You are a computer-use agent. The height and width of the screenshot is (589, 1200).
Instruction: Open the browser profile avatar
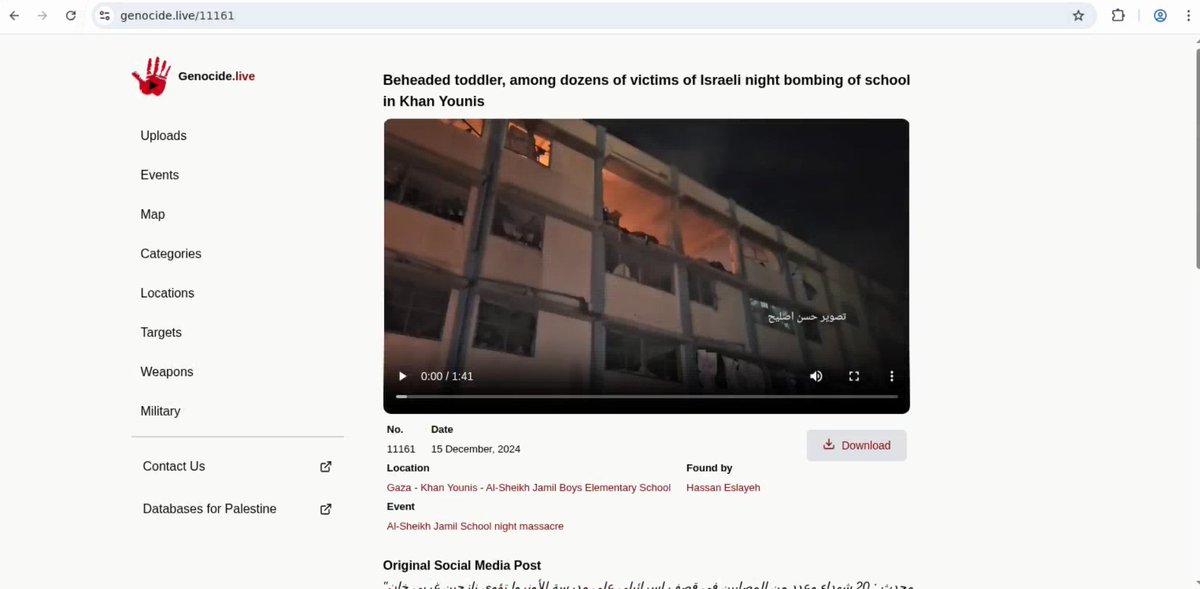coord(1160,16)
